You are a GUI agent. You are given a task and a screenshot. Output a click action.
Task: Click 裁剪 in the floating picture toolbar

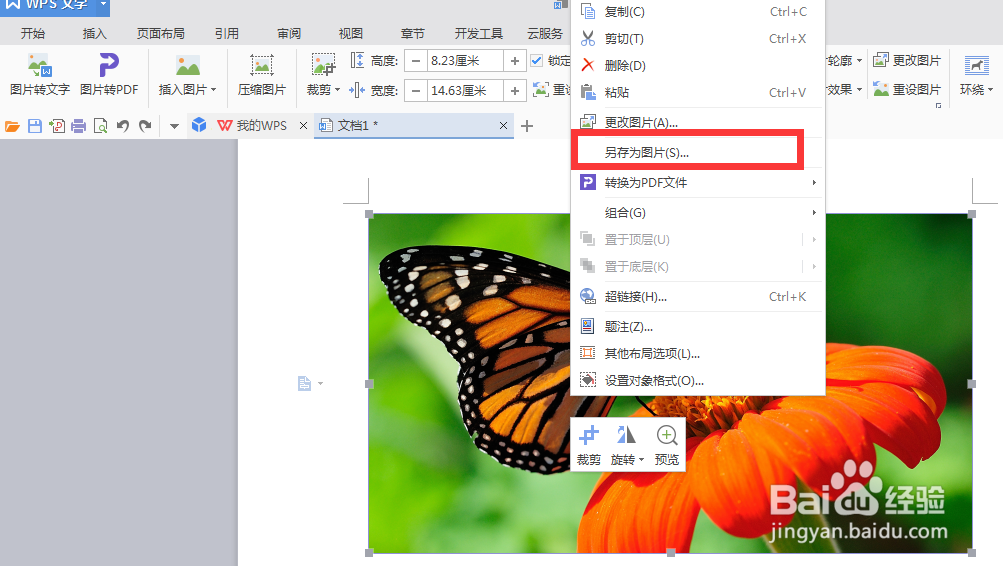pos(588,445)
